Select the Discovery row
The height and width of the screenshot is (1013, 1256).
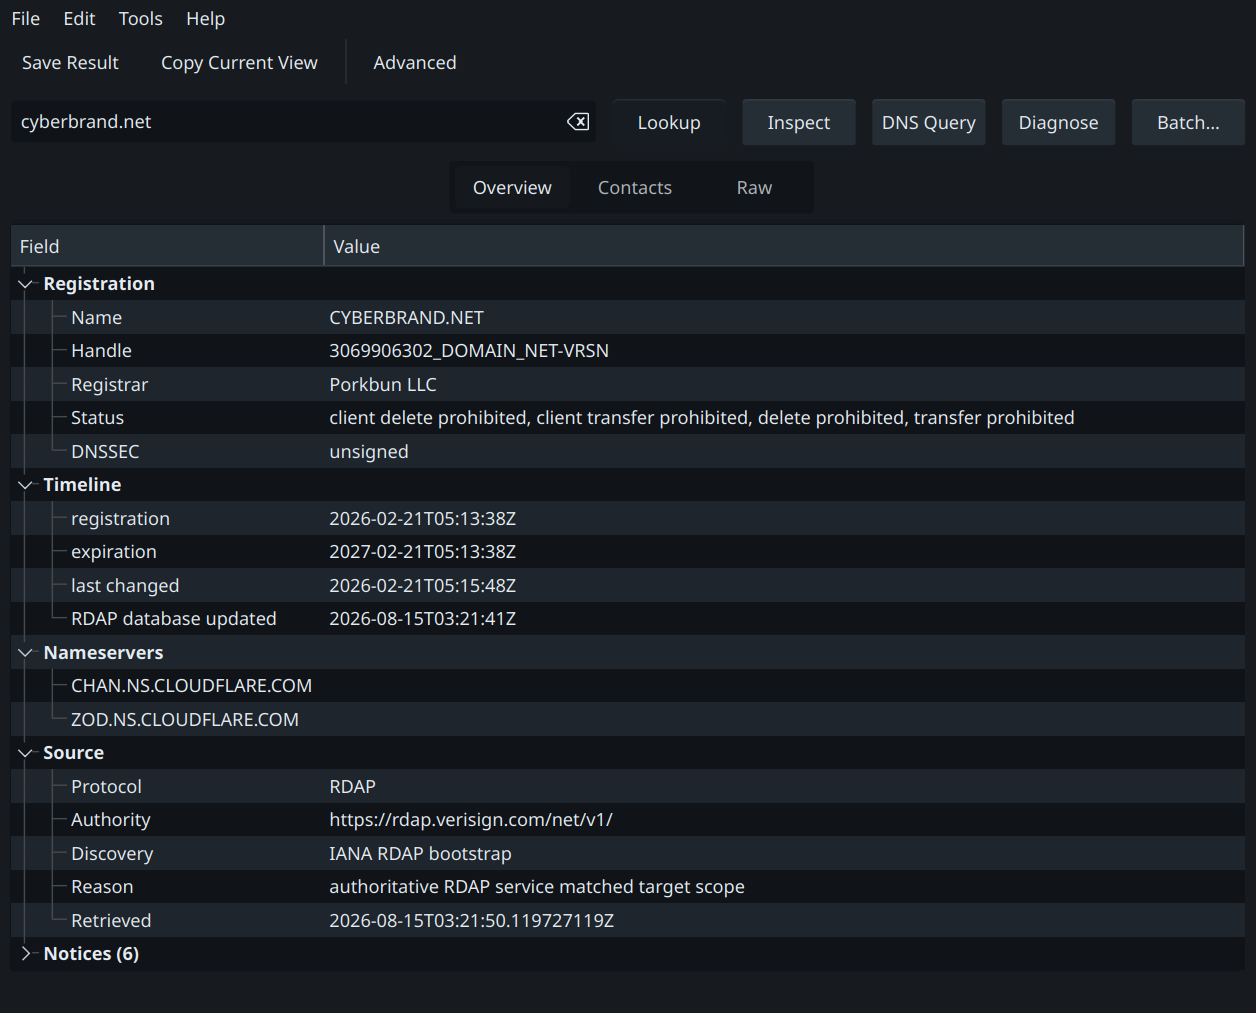click(628, 854)
